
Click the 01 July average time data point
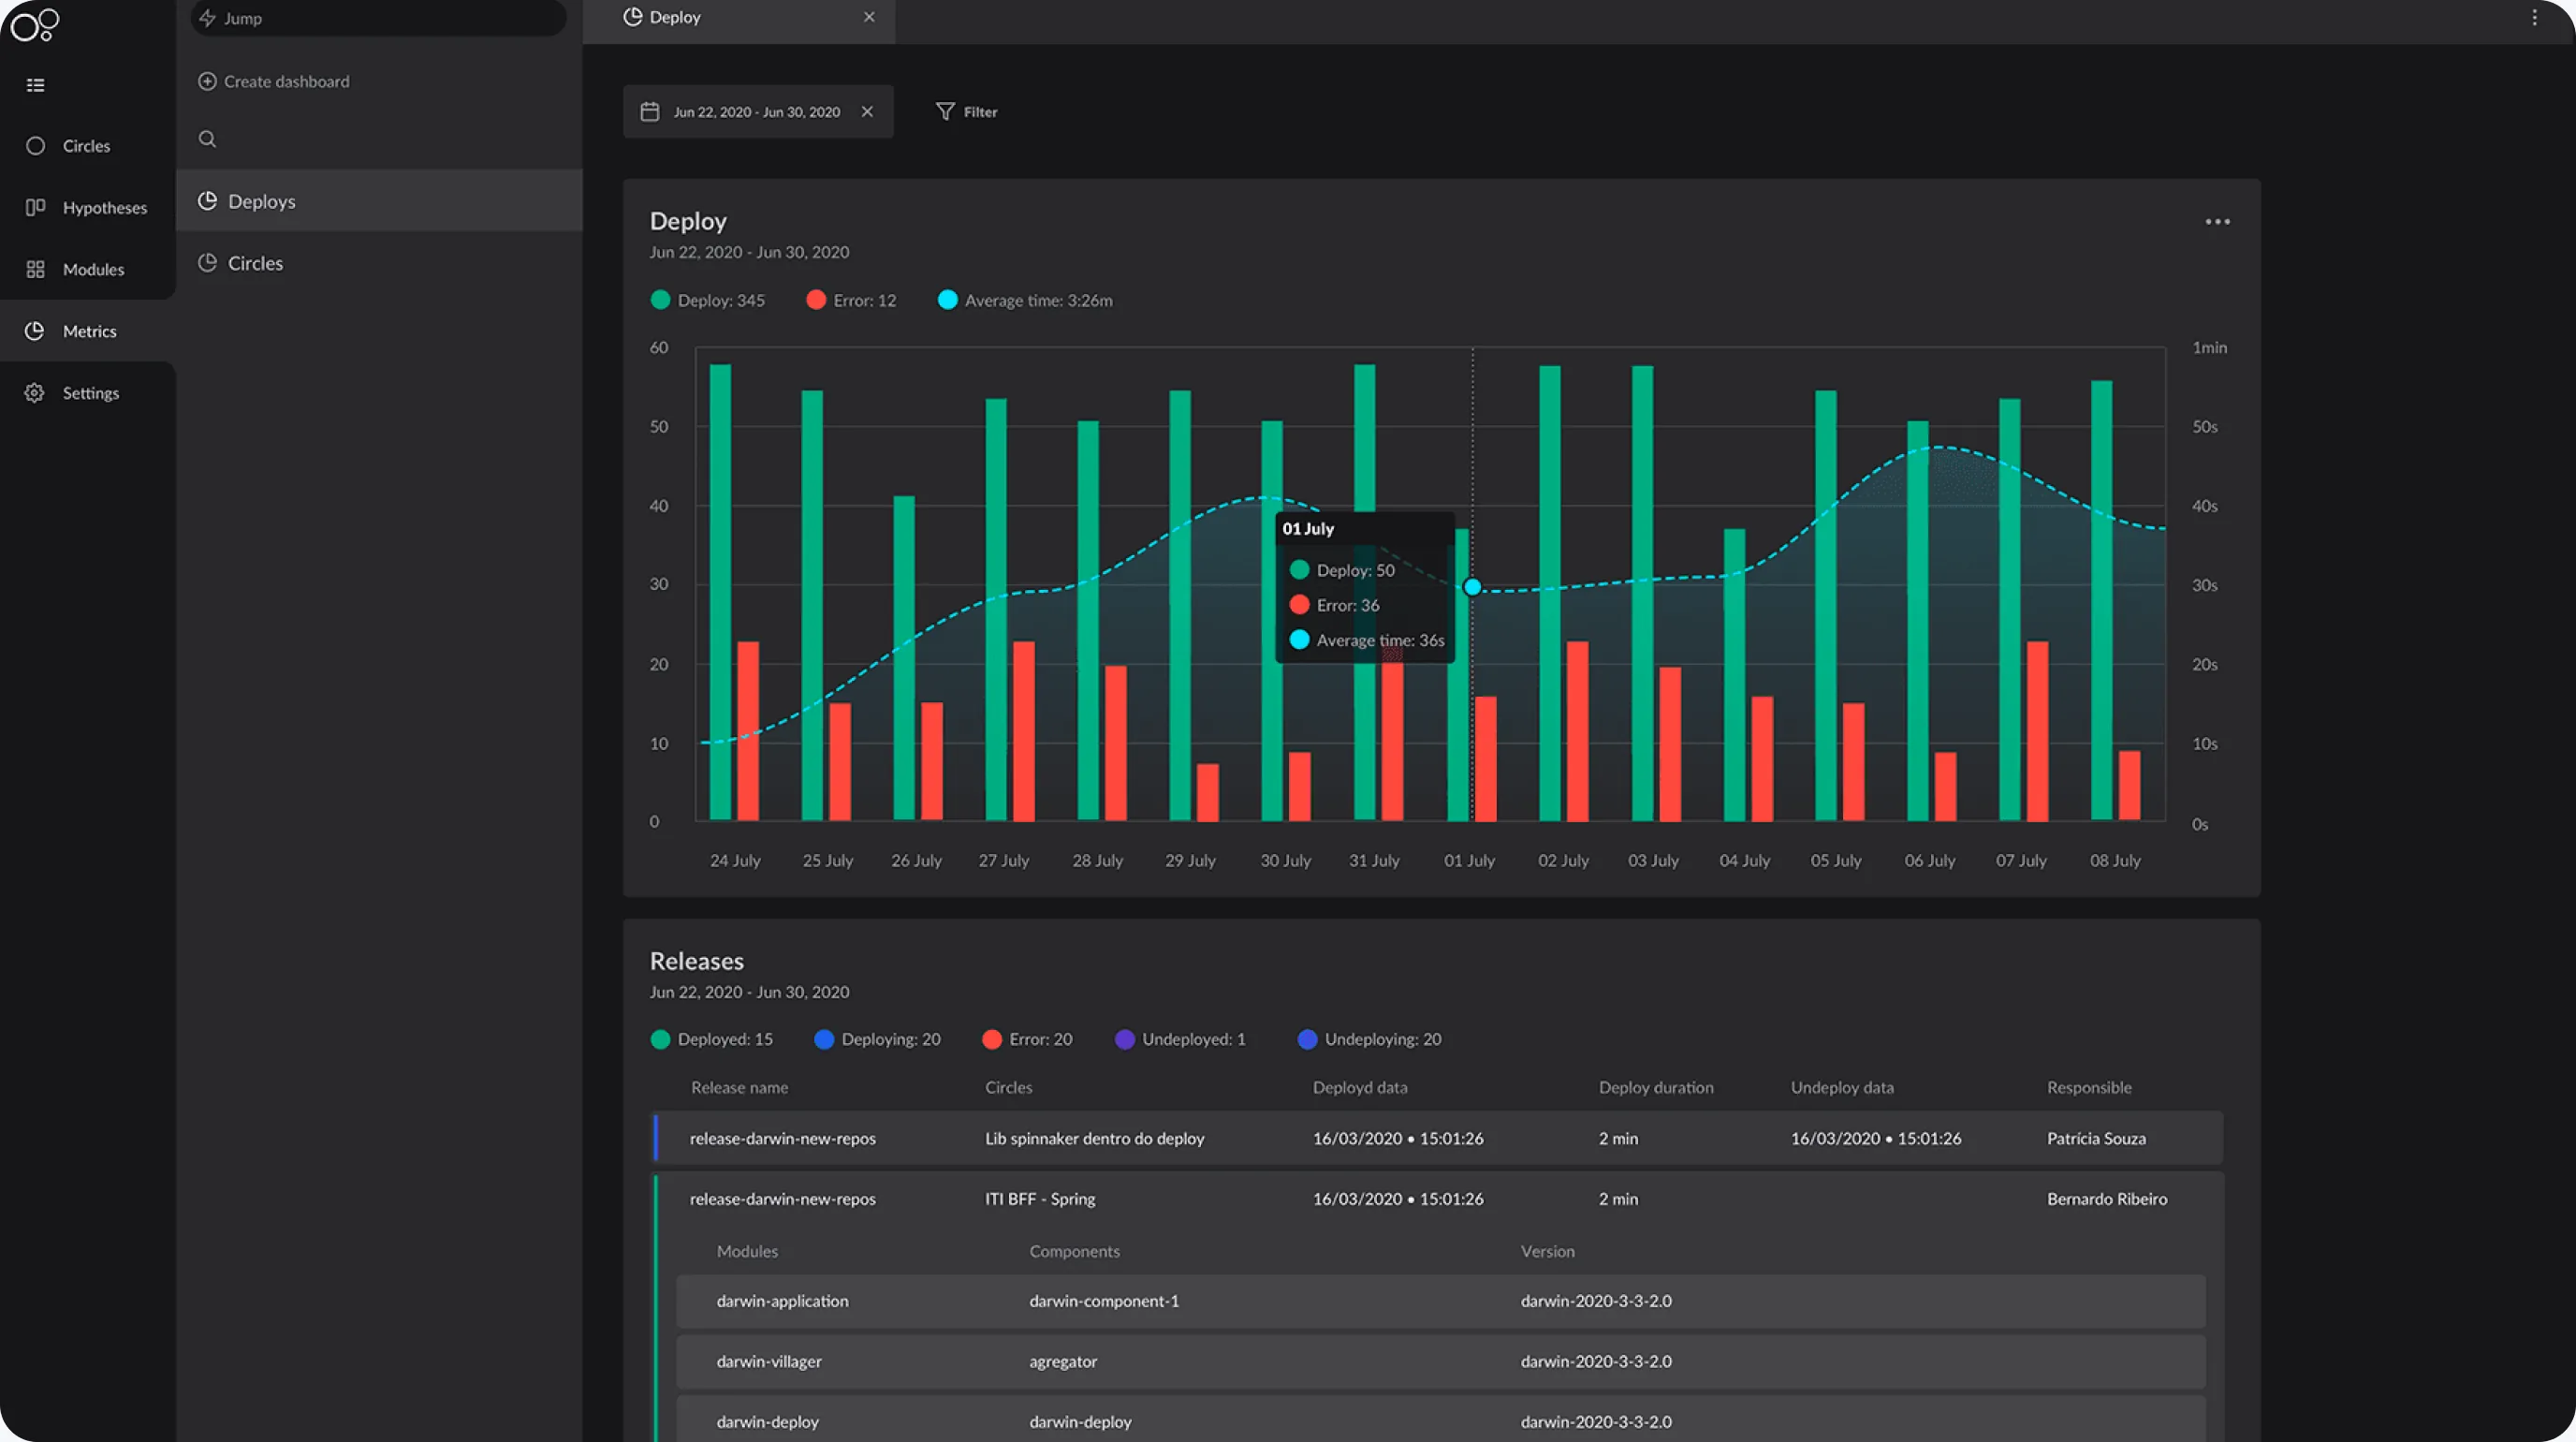(1472, 587)
